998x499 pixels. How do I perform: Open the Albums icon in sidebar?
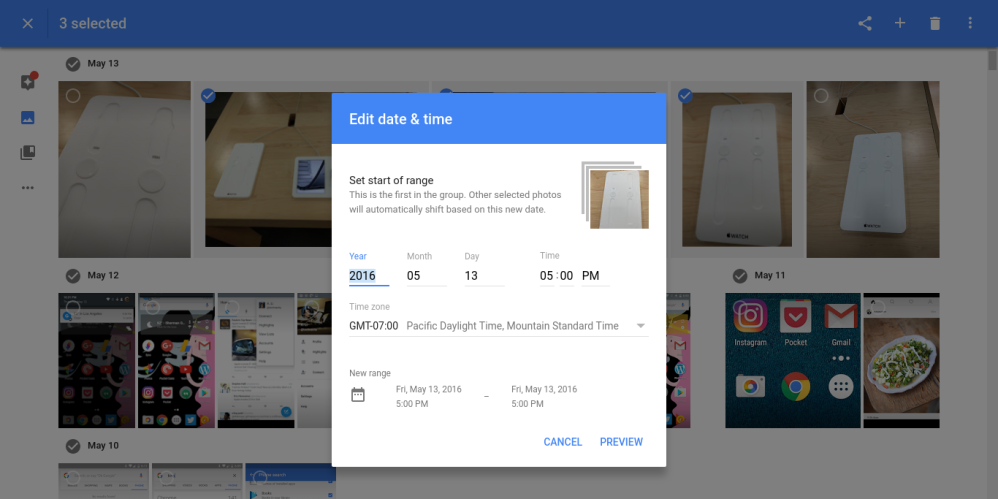[28, 153]
